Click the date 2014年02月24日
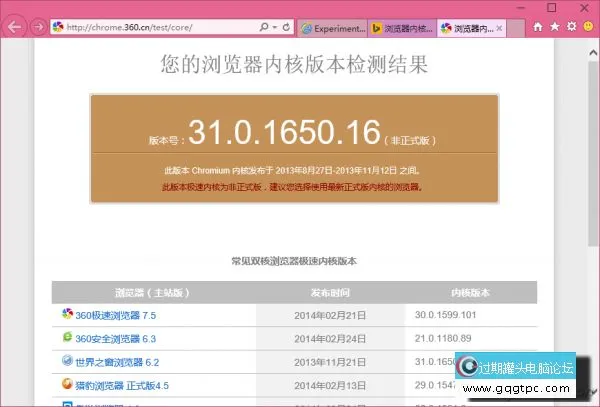The width and height of the screenshot is (600, 407). pos(330,339)
